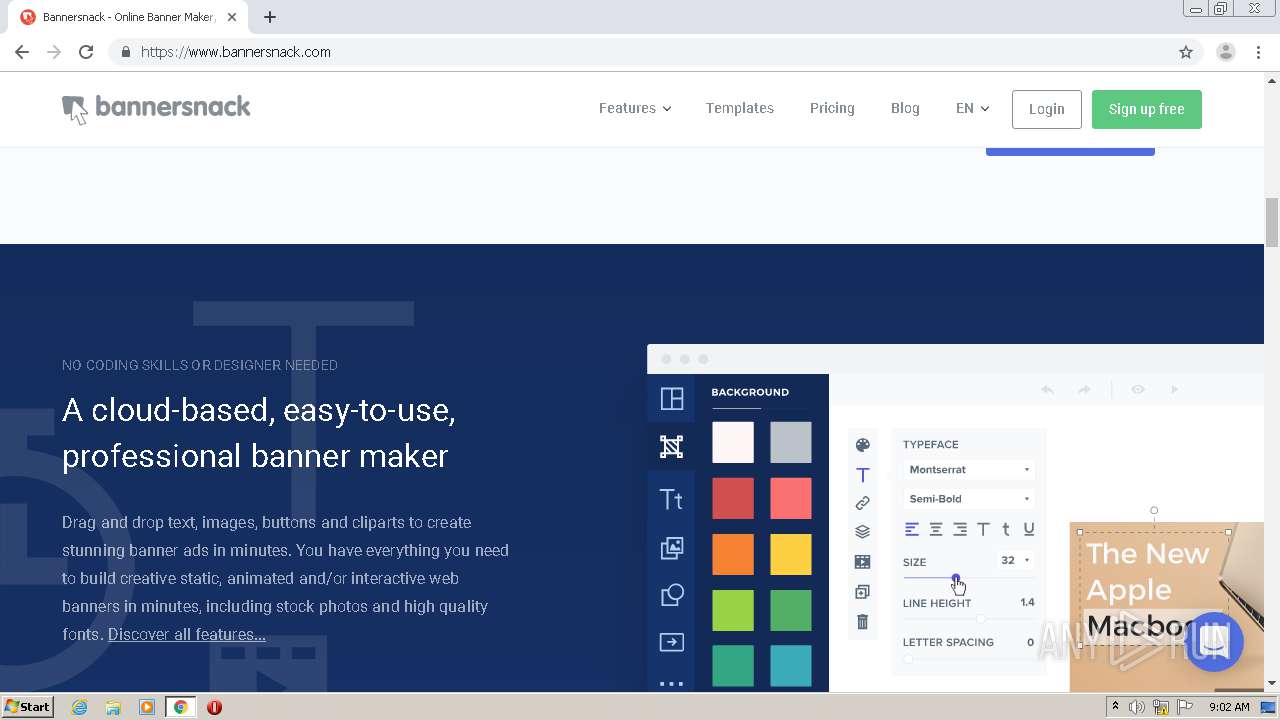
Task: Toggle align center text option
Action: tap(936, 529)
